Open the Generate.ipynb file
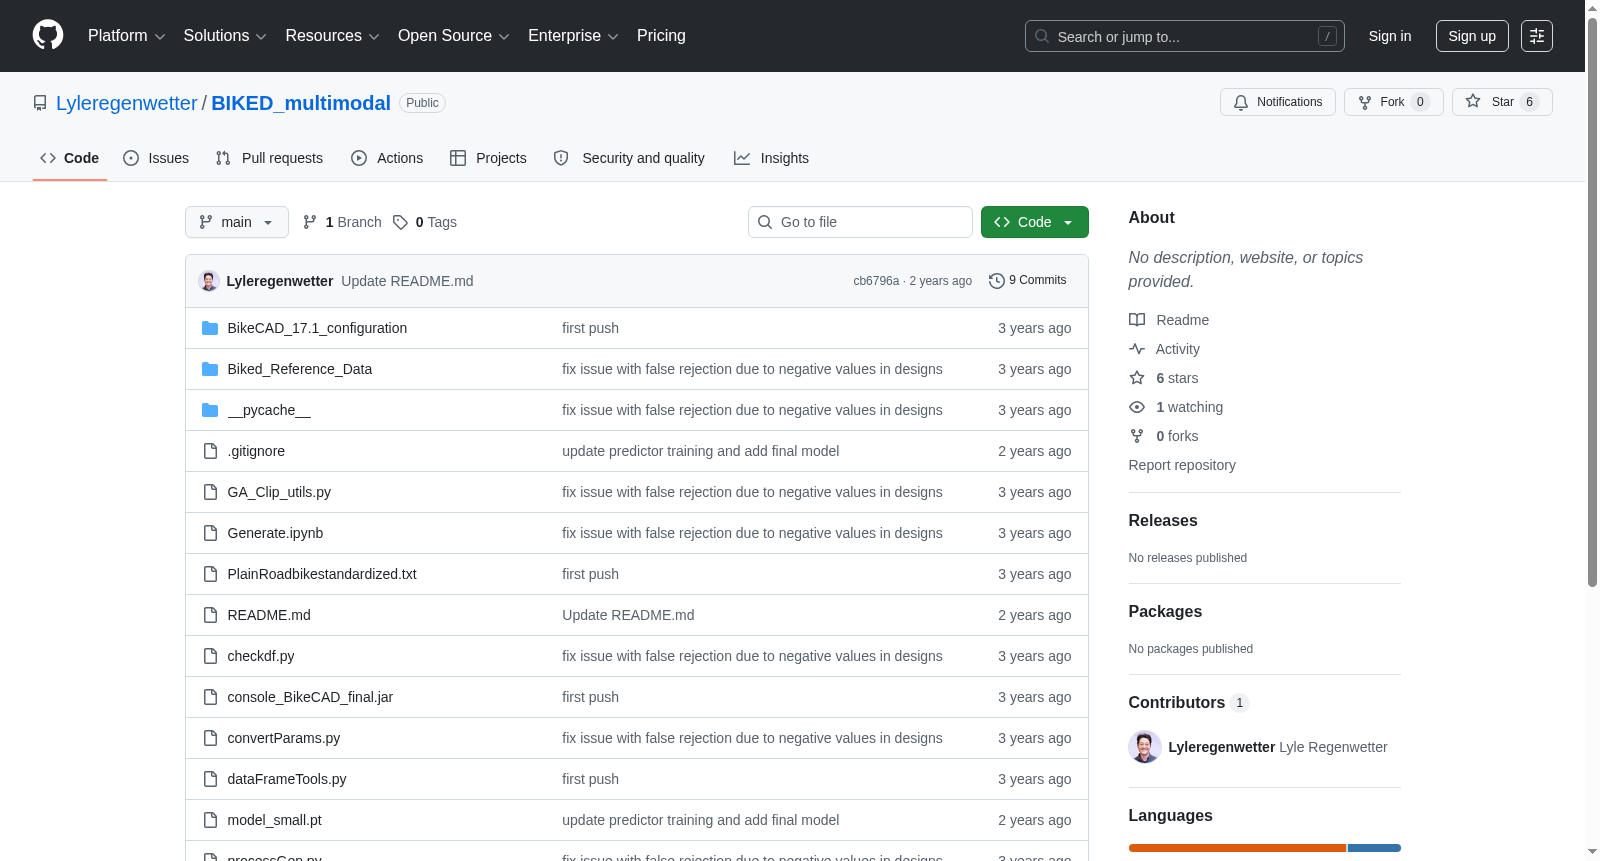The width and height of the screenshot is (1600, 861). 275,533
